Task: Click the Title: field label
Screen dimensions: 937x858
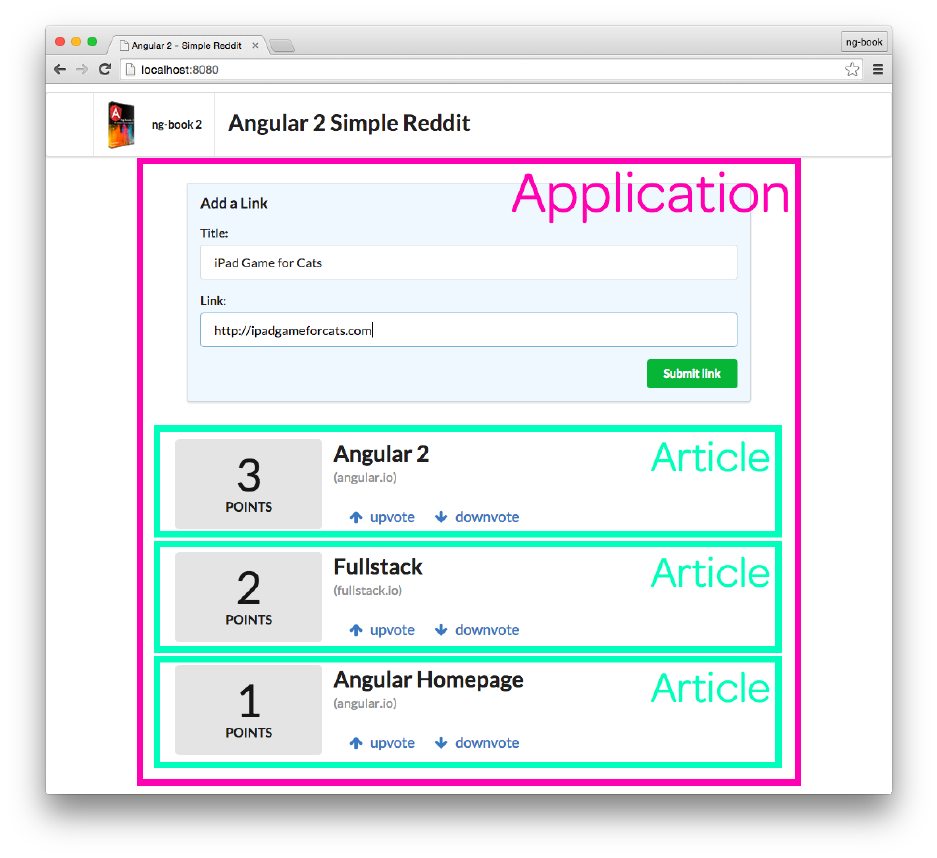Action: click(214, 233)
